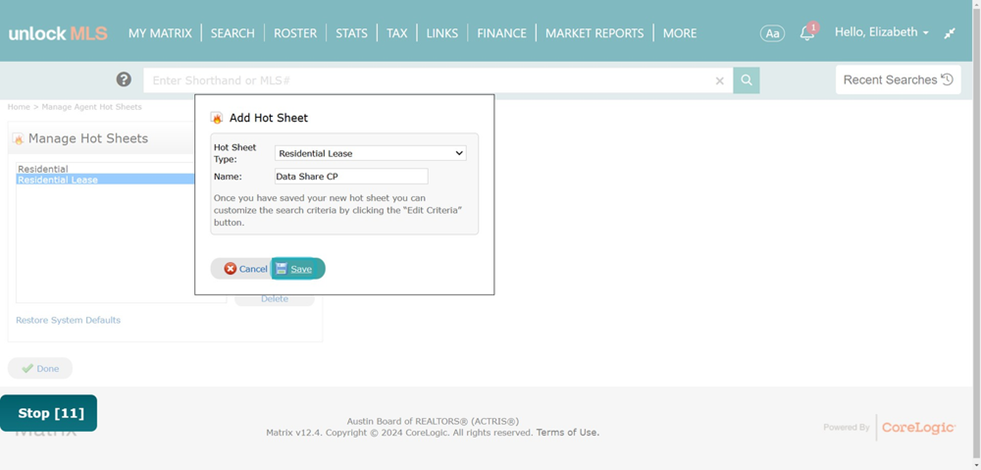Open the TAX menu
The image size is (981, 470).
coord(397,33)
